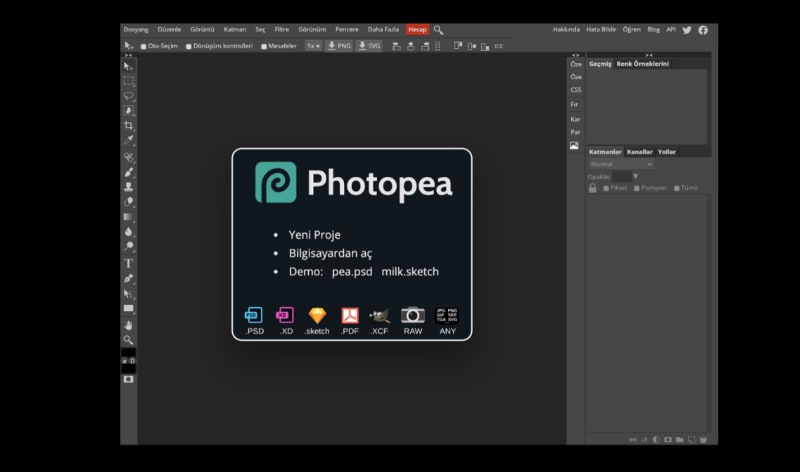This screenshot has height=472, width=800.
Task: Select the Eraser tool
Action: [x=128, y=202]
